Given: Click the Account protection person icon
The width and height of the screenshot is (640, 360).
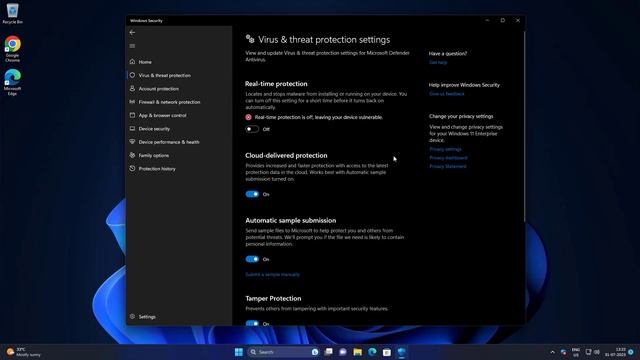Looking at the screenshot, I should click(132, 89).
